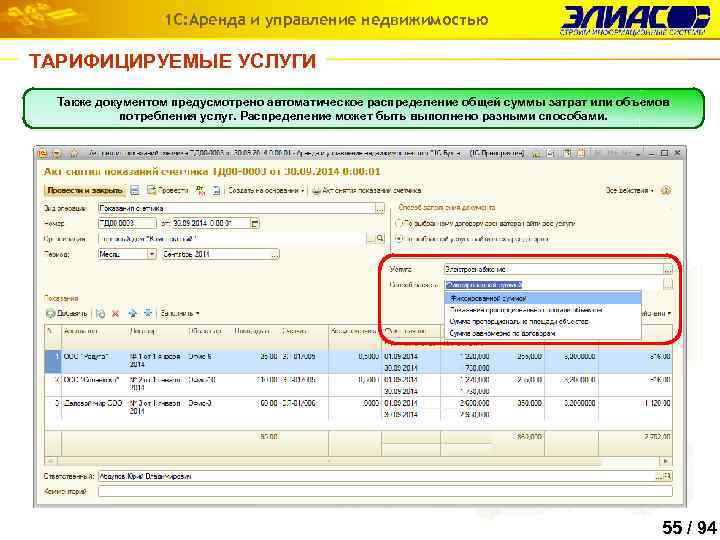Click the print 'Акт снятия показаний счетчика' button
This screenshot has height=540, width=720.
(366, 190)
